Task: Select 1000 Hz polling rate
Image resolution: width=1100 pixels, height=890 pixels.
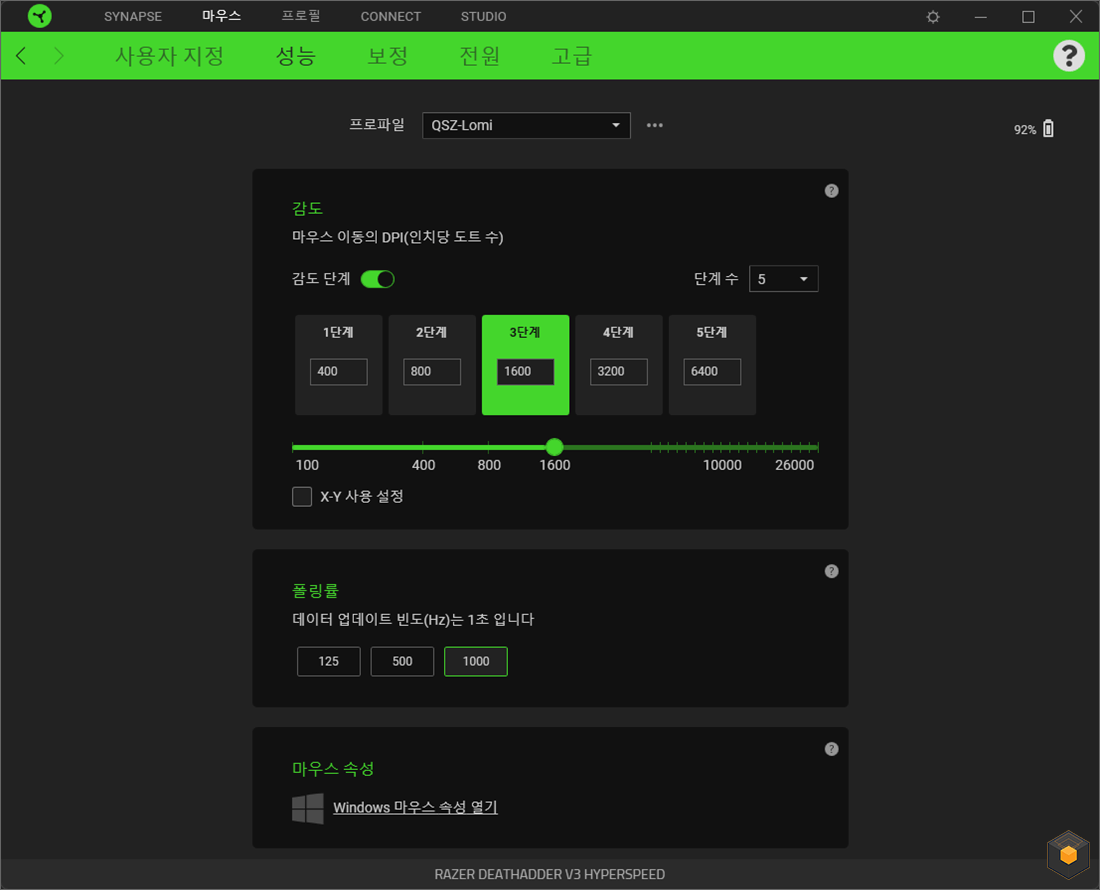Action: (x=476, y=661)
